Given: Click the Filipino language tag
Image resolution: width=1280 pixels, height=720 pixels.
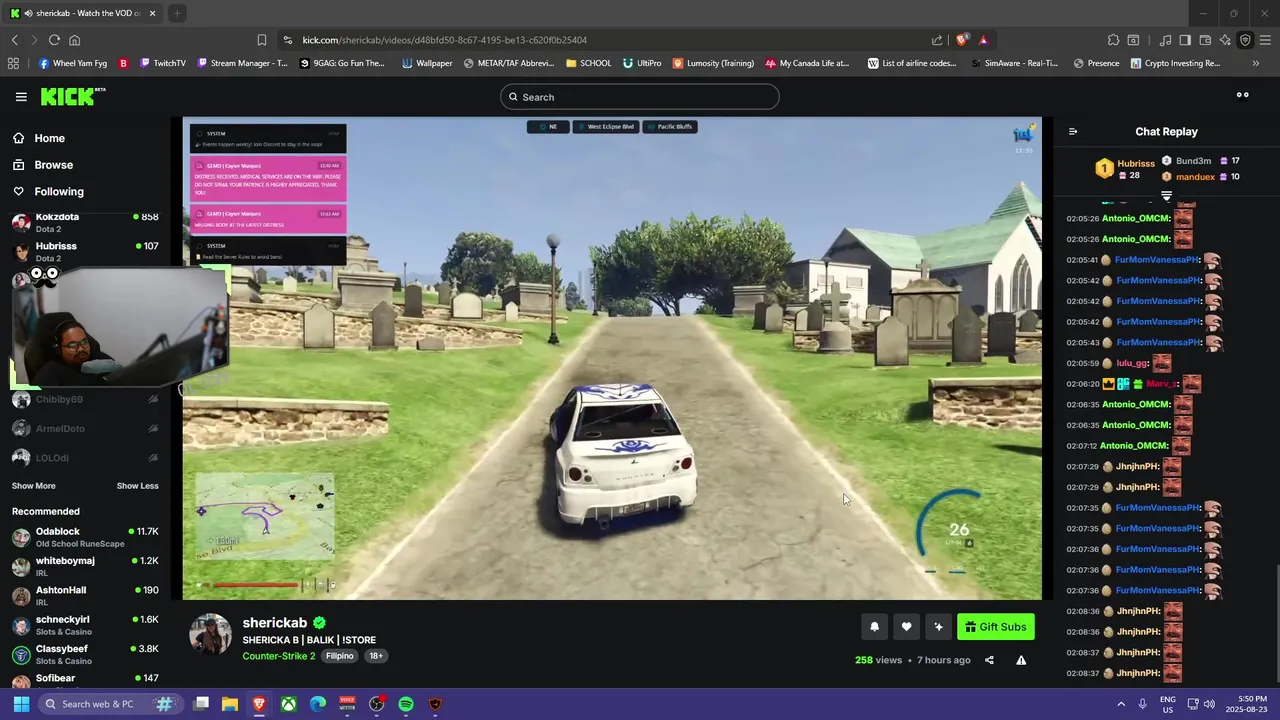Looking at the screenshot, I should coord(339,656).
